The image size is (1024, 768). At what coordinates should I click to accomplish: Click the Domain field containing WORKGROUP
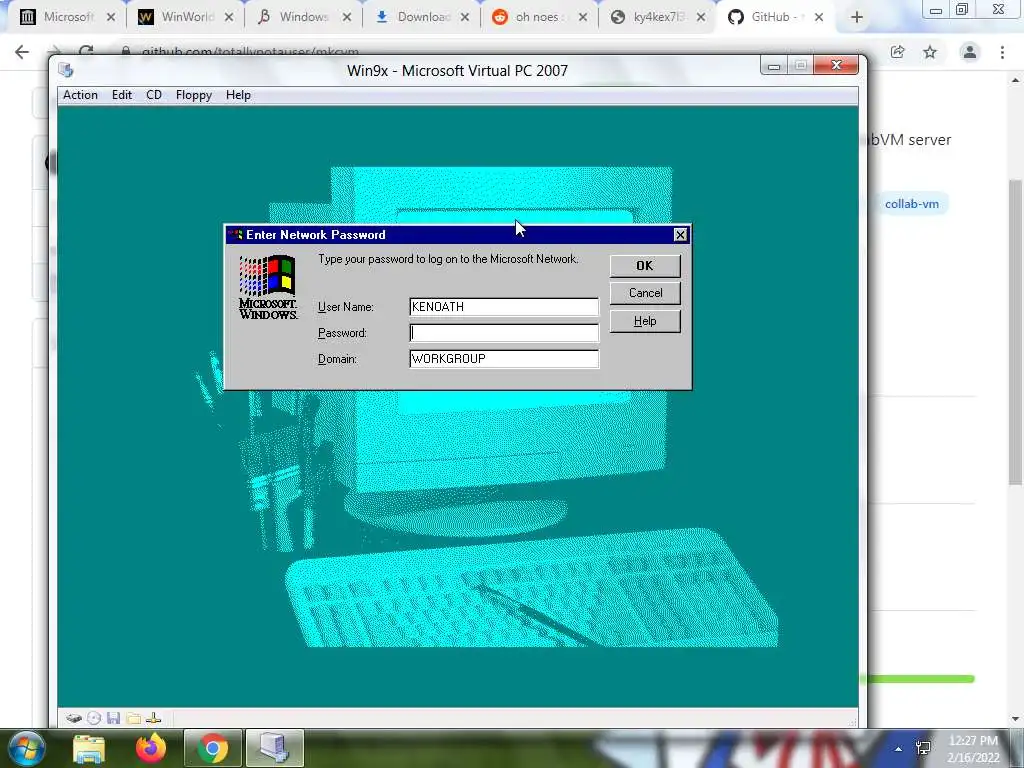[504, 359]
